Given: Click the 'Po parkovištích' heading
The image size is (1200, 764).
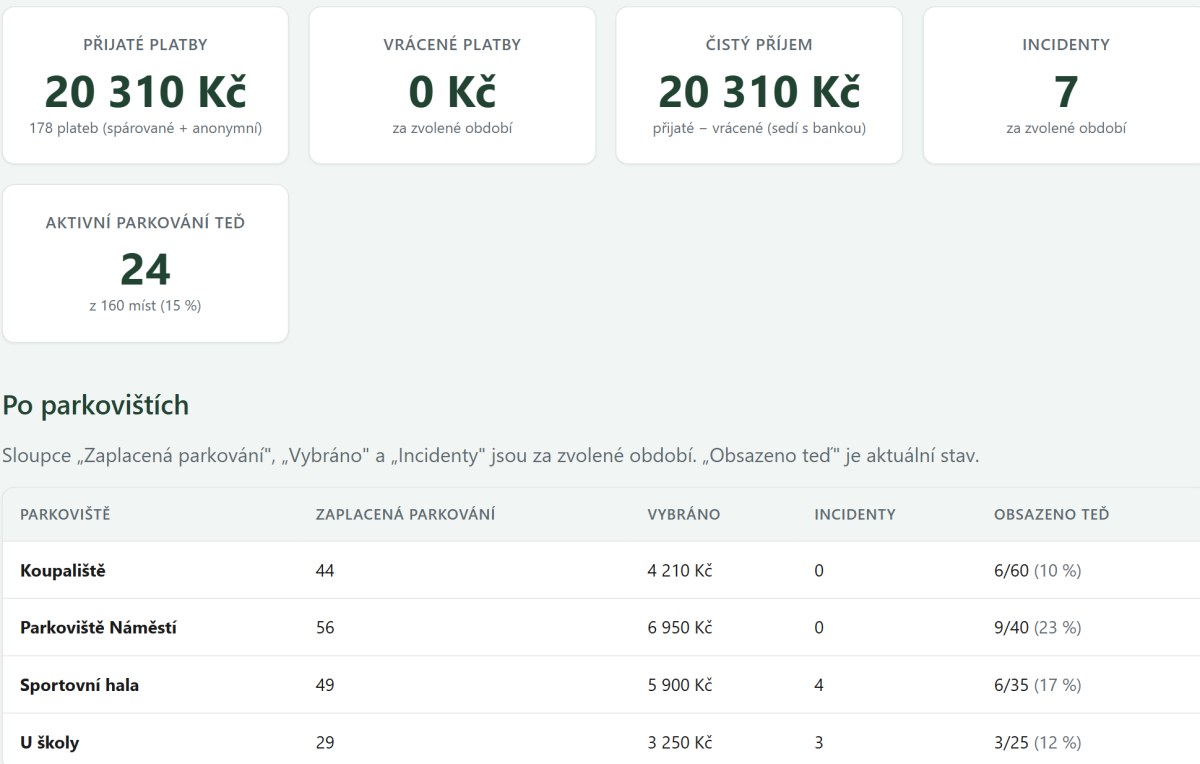Looking at the screenshot, I should (95, 405).
